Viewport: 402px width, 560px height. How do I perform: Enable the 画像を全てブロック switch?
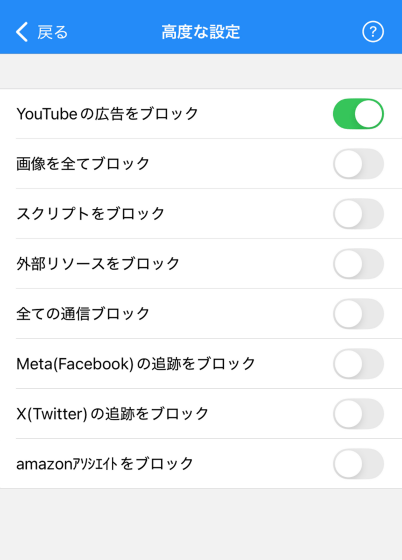click(x=358, y=164)
